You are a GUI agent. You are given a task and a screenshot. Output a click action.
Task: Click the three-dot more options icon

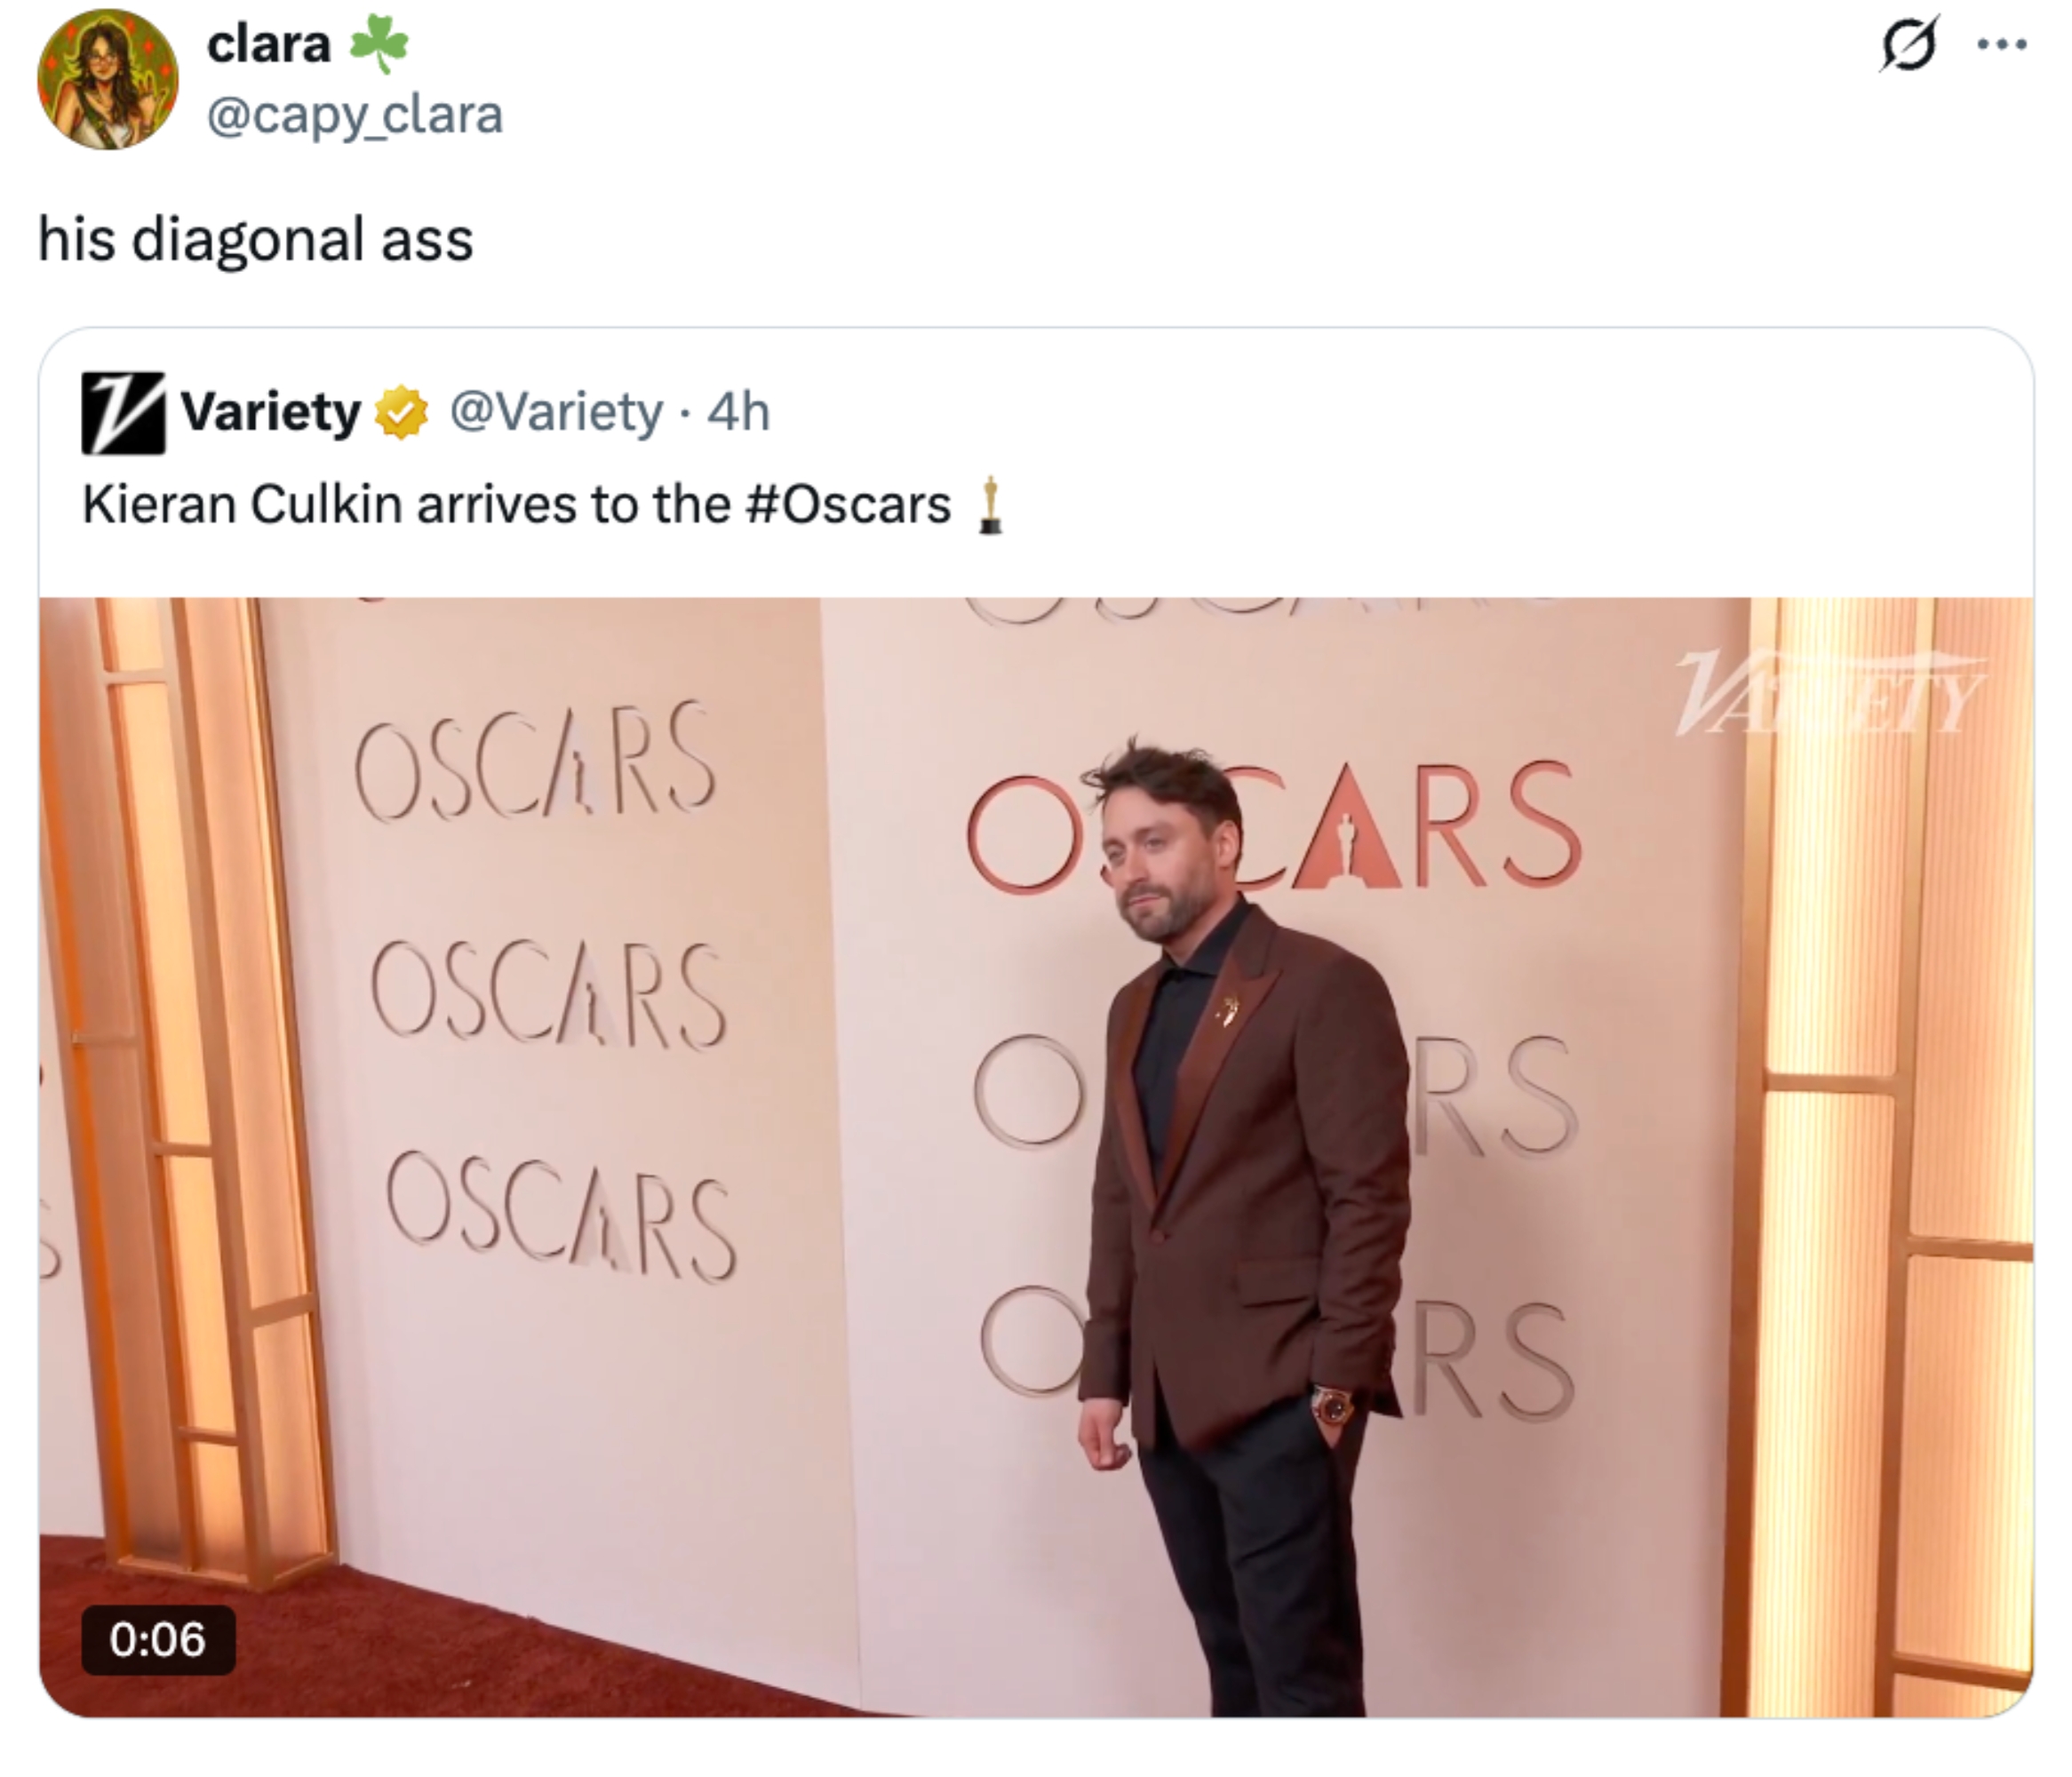click(x=2003, y=42)
